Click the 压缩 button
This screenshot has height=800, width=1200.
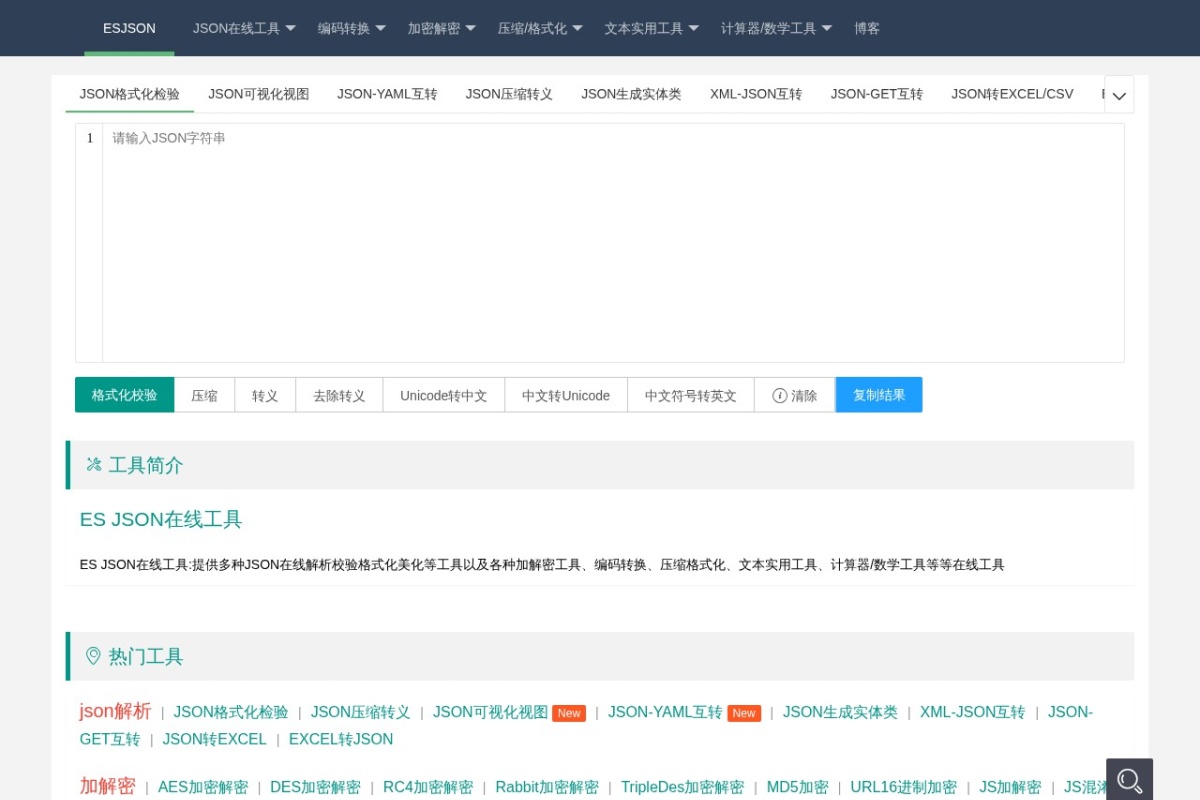[x=205, y=395]
